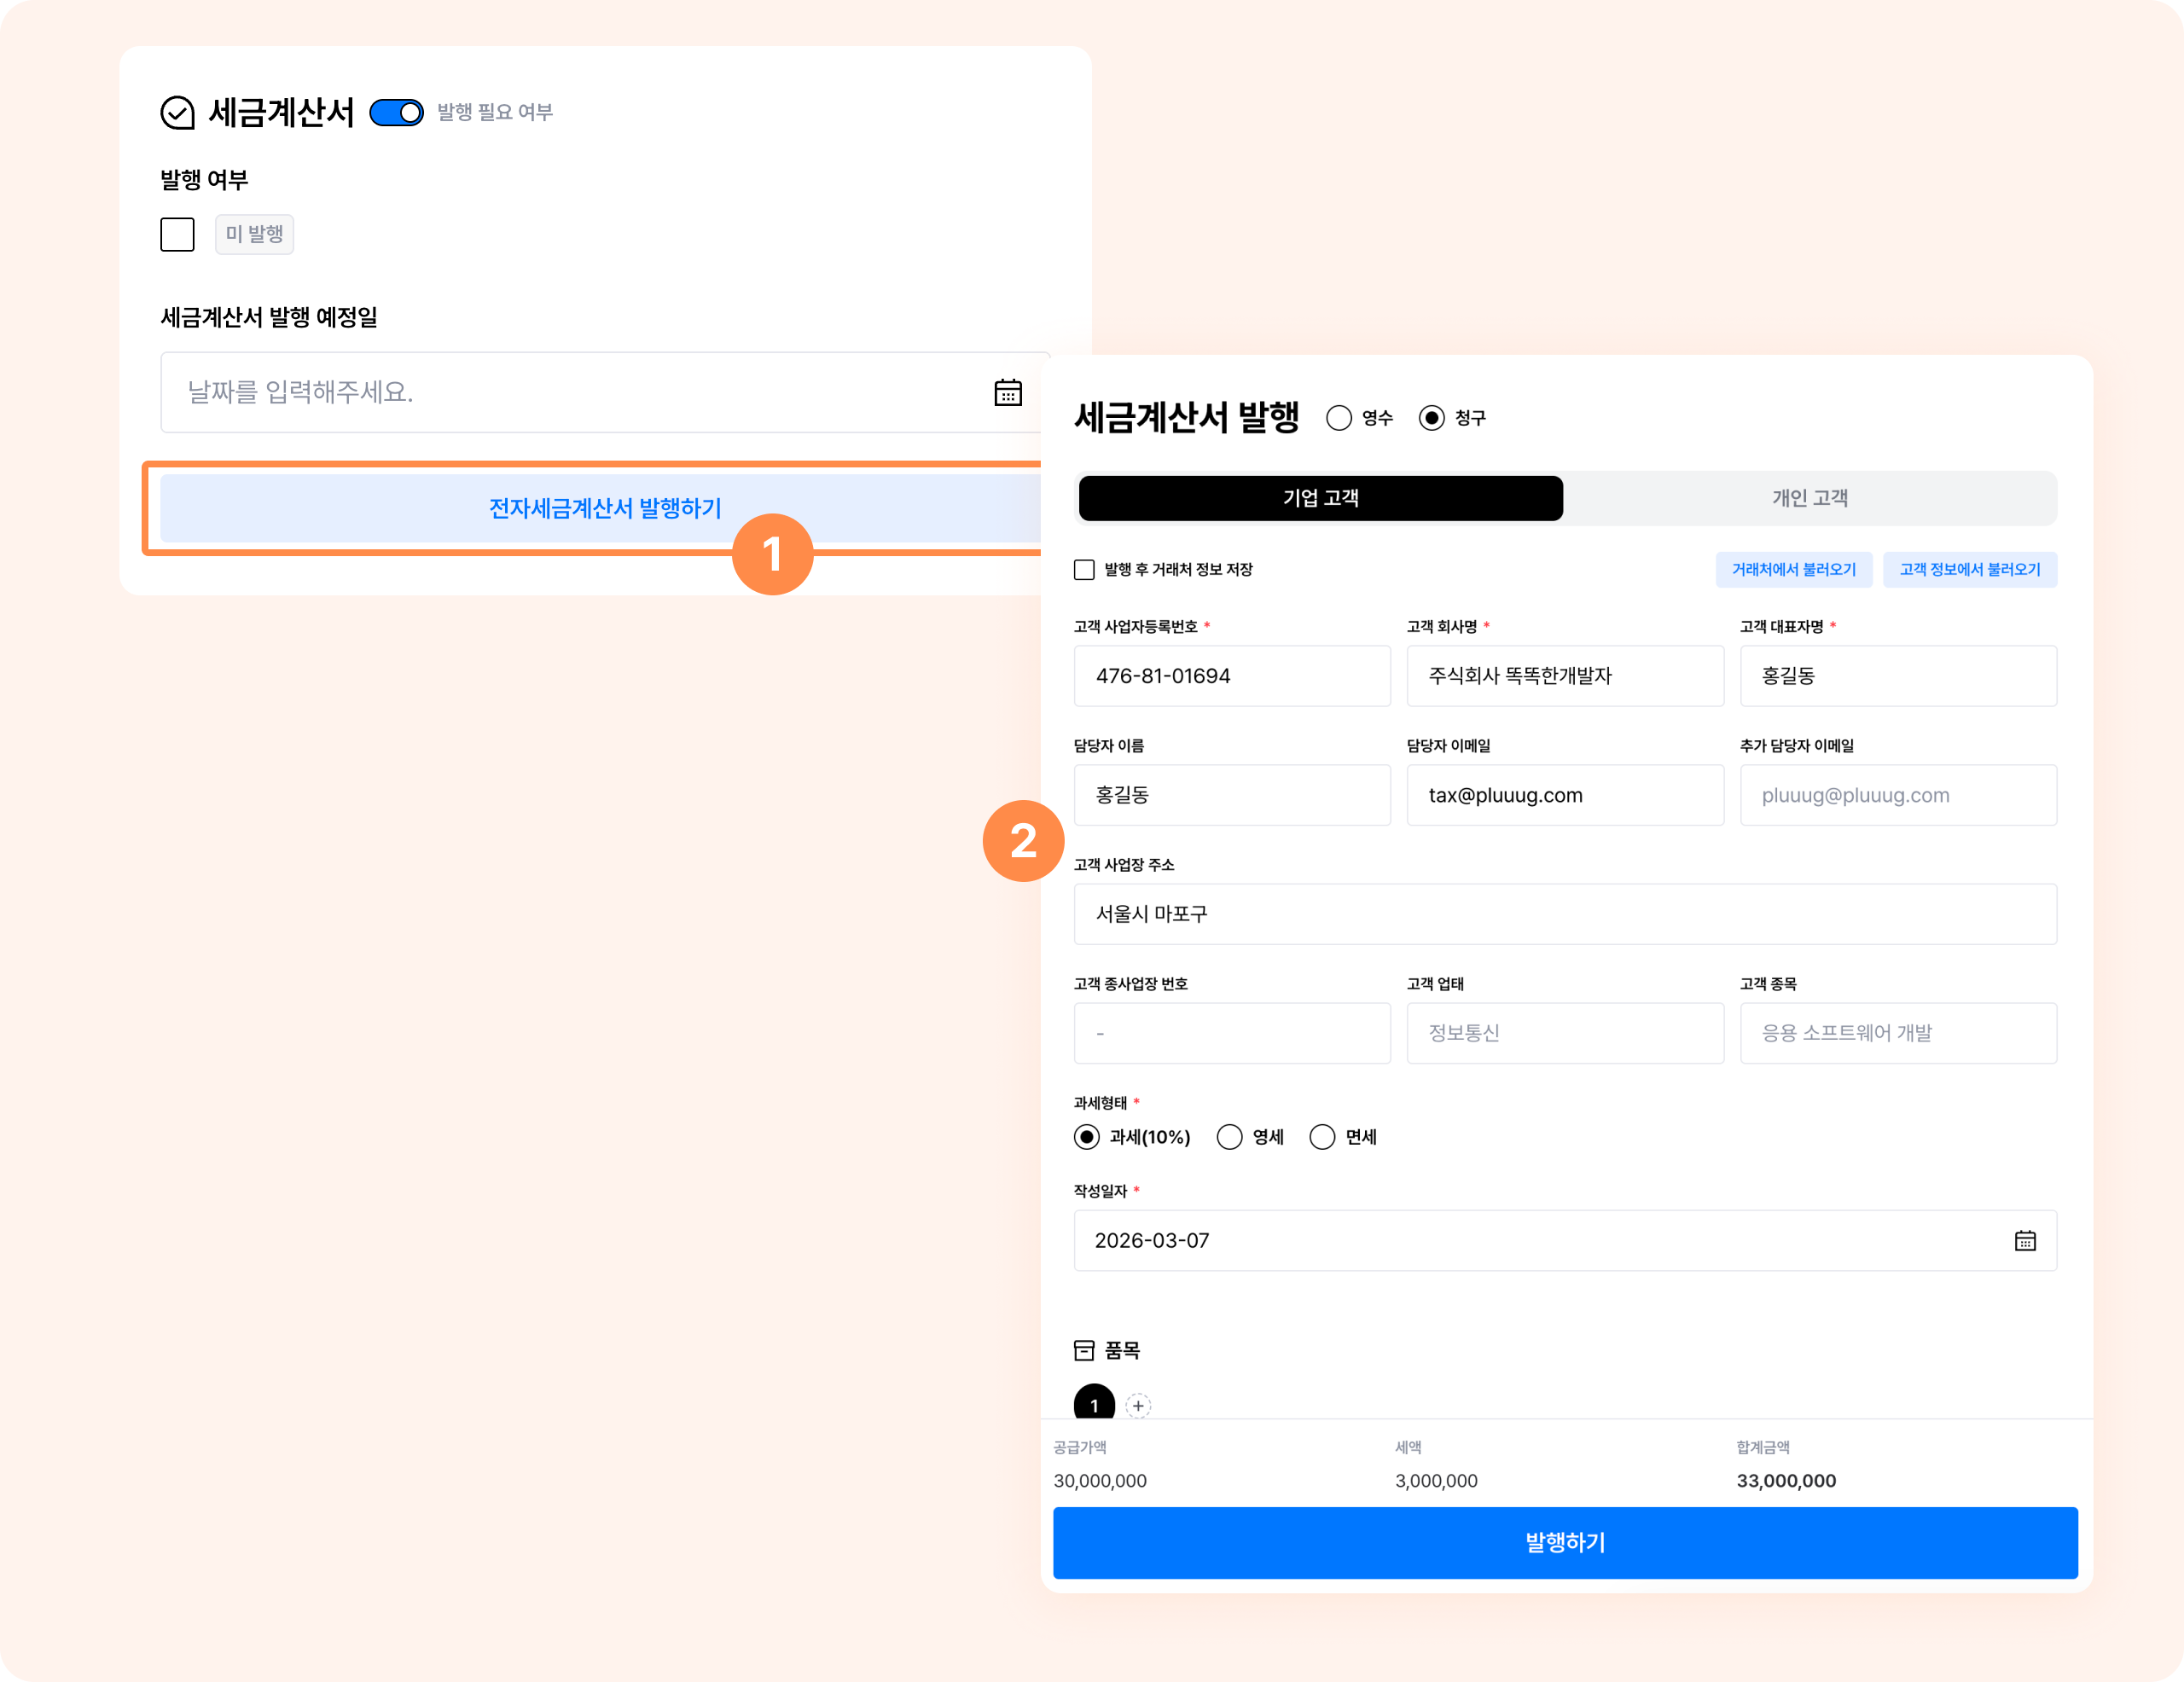
Task: Click the check-circle icon beside 세금계산서
Action: (178, 113)
